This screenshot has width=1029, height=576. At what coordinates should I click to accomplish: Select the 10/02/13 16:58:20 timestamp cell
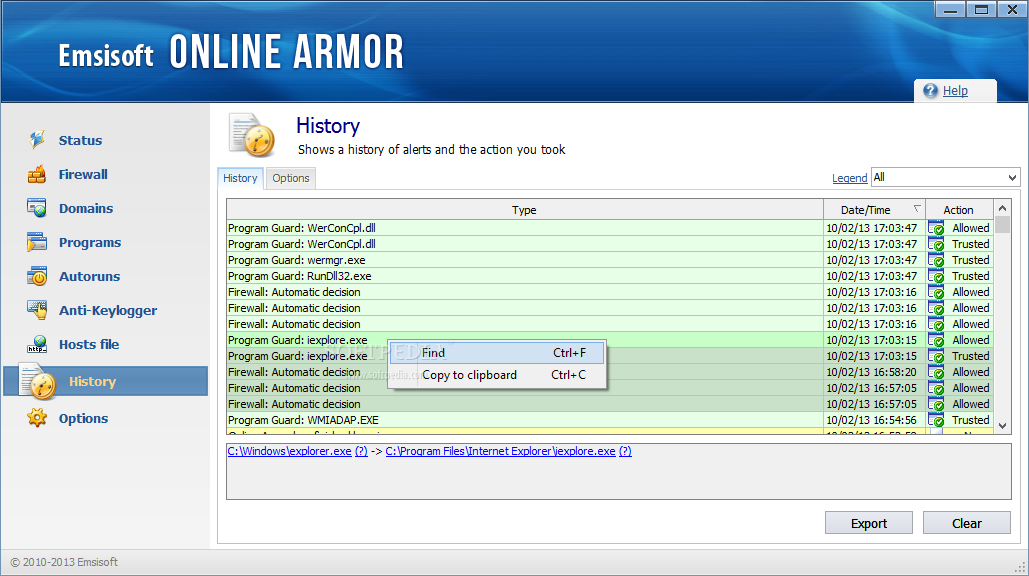pos(874,372)
